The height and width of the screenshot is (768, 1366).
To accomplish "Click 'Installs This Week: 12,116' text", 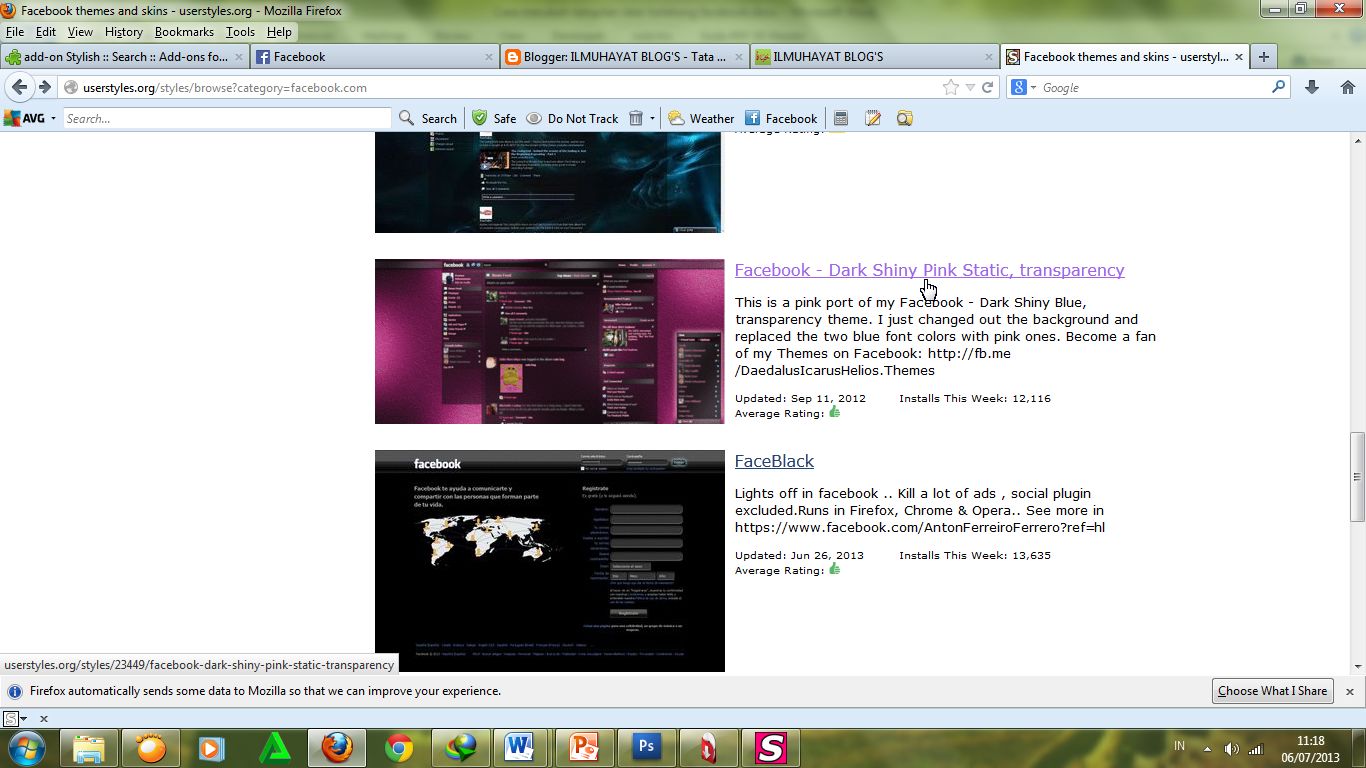I will pyautogui.click(x=975, y=398).
